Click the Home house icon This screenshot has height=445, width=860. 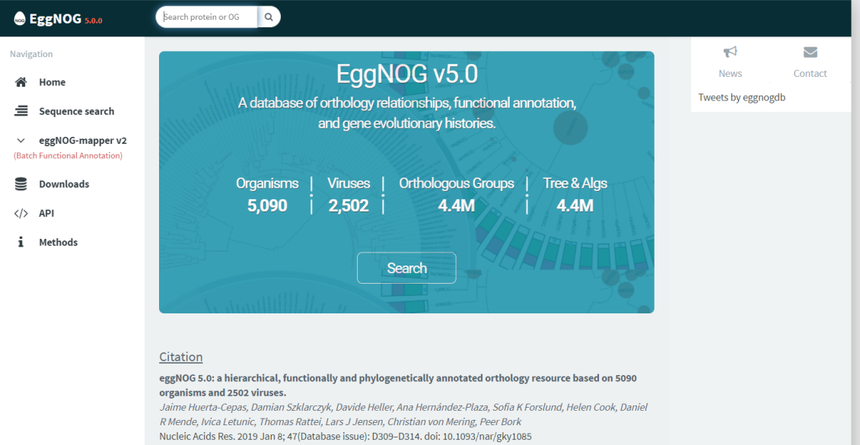pos(21,82)
